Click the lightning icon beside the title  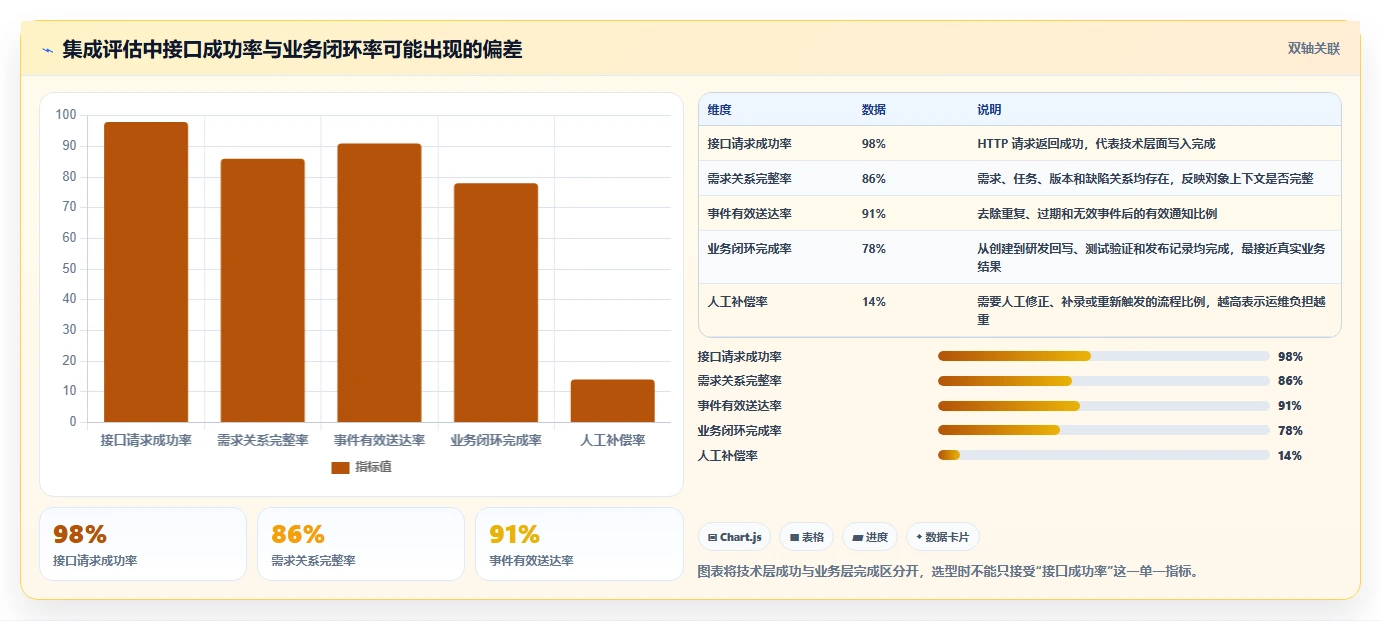(x=47, y=50)
